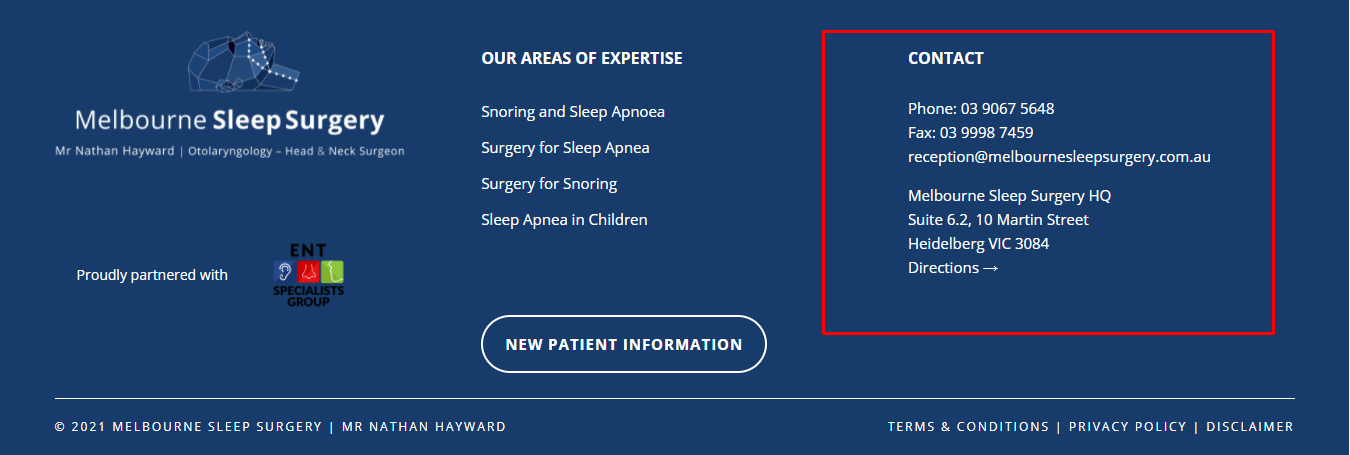View the Terms & Conditions page

[968, 427]
